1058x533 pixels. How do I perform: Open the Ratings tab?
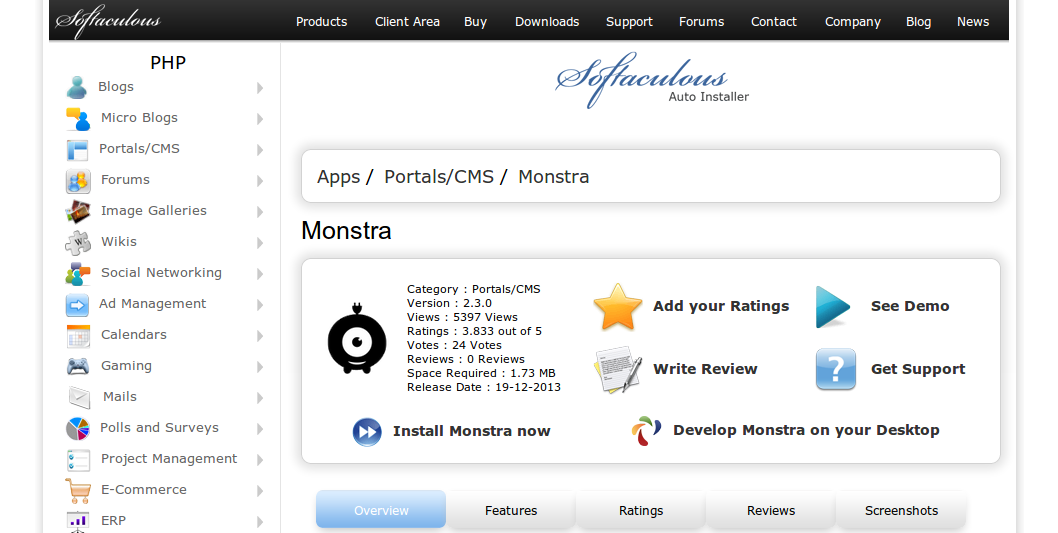coord(641,511)
